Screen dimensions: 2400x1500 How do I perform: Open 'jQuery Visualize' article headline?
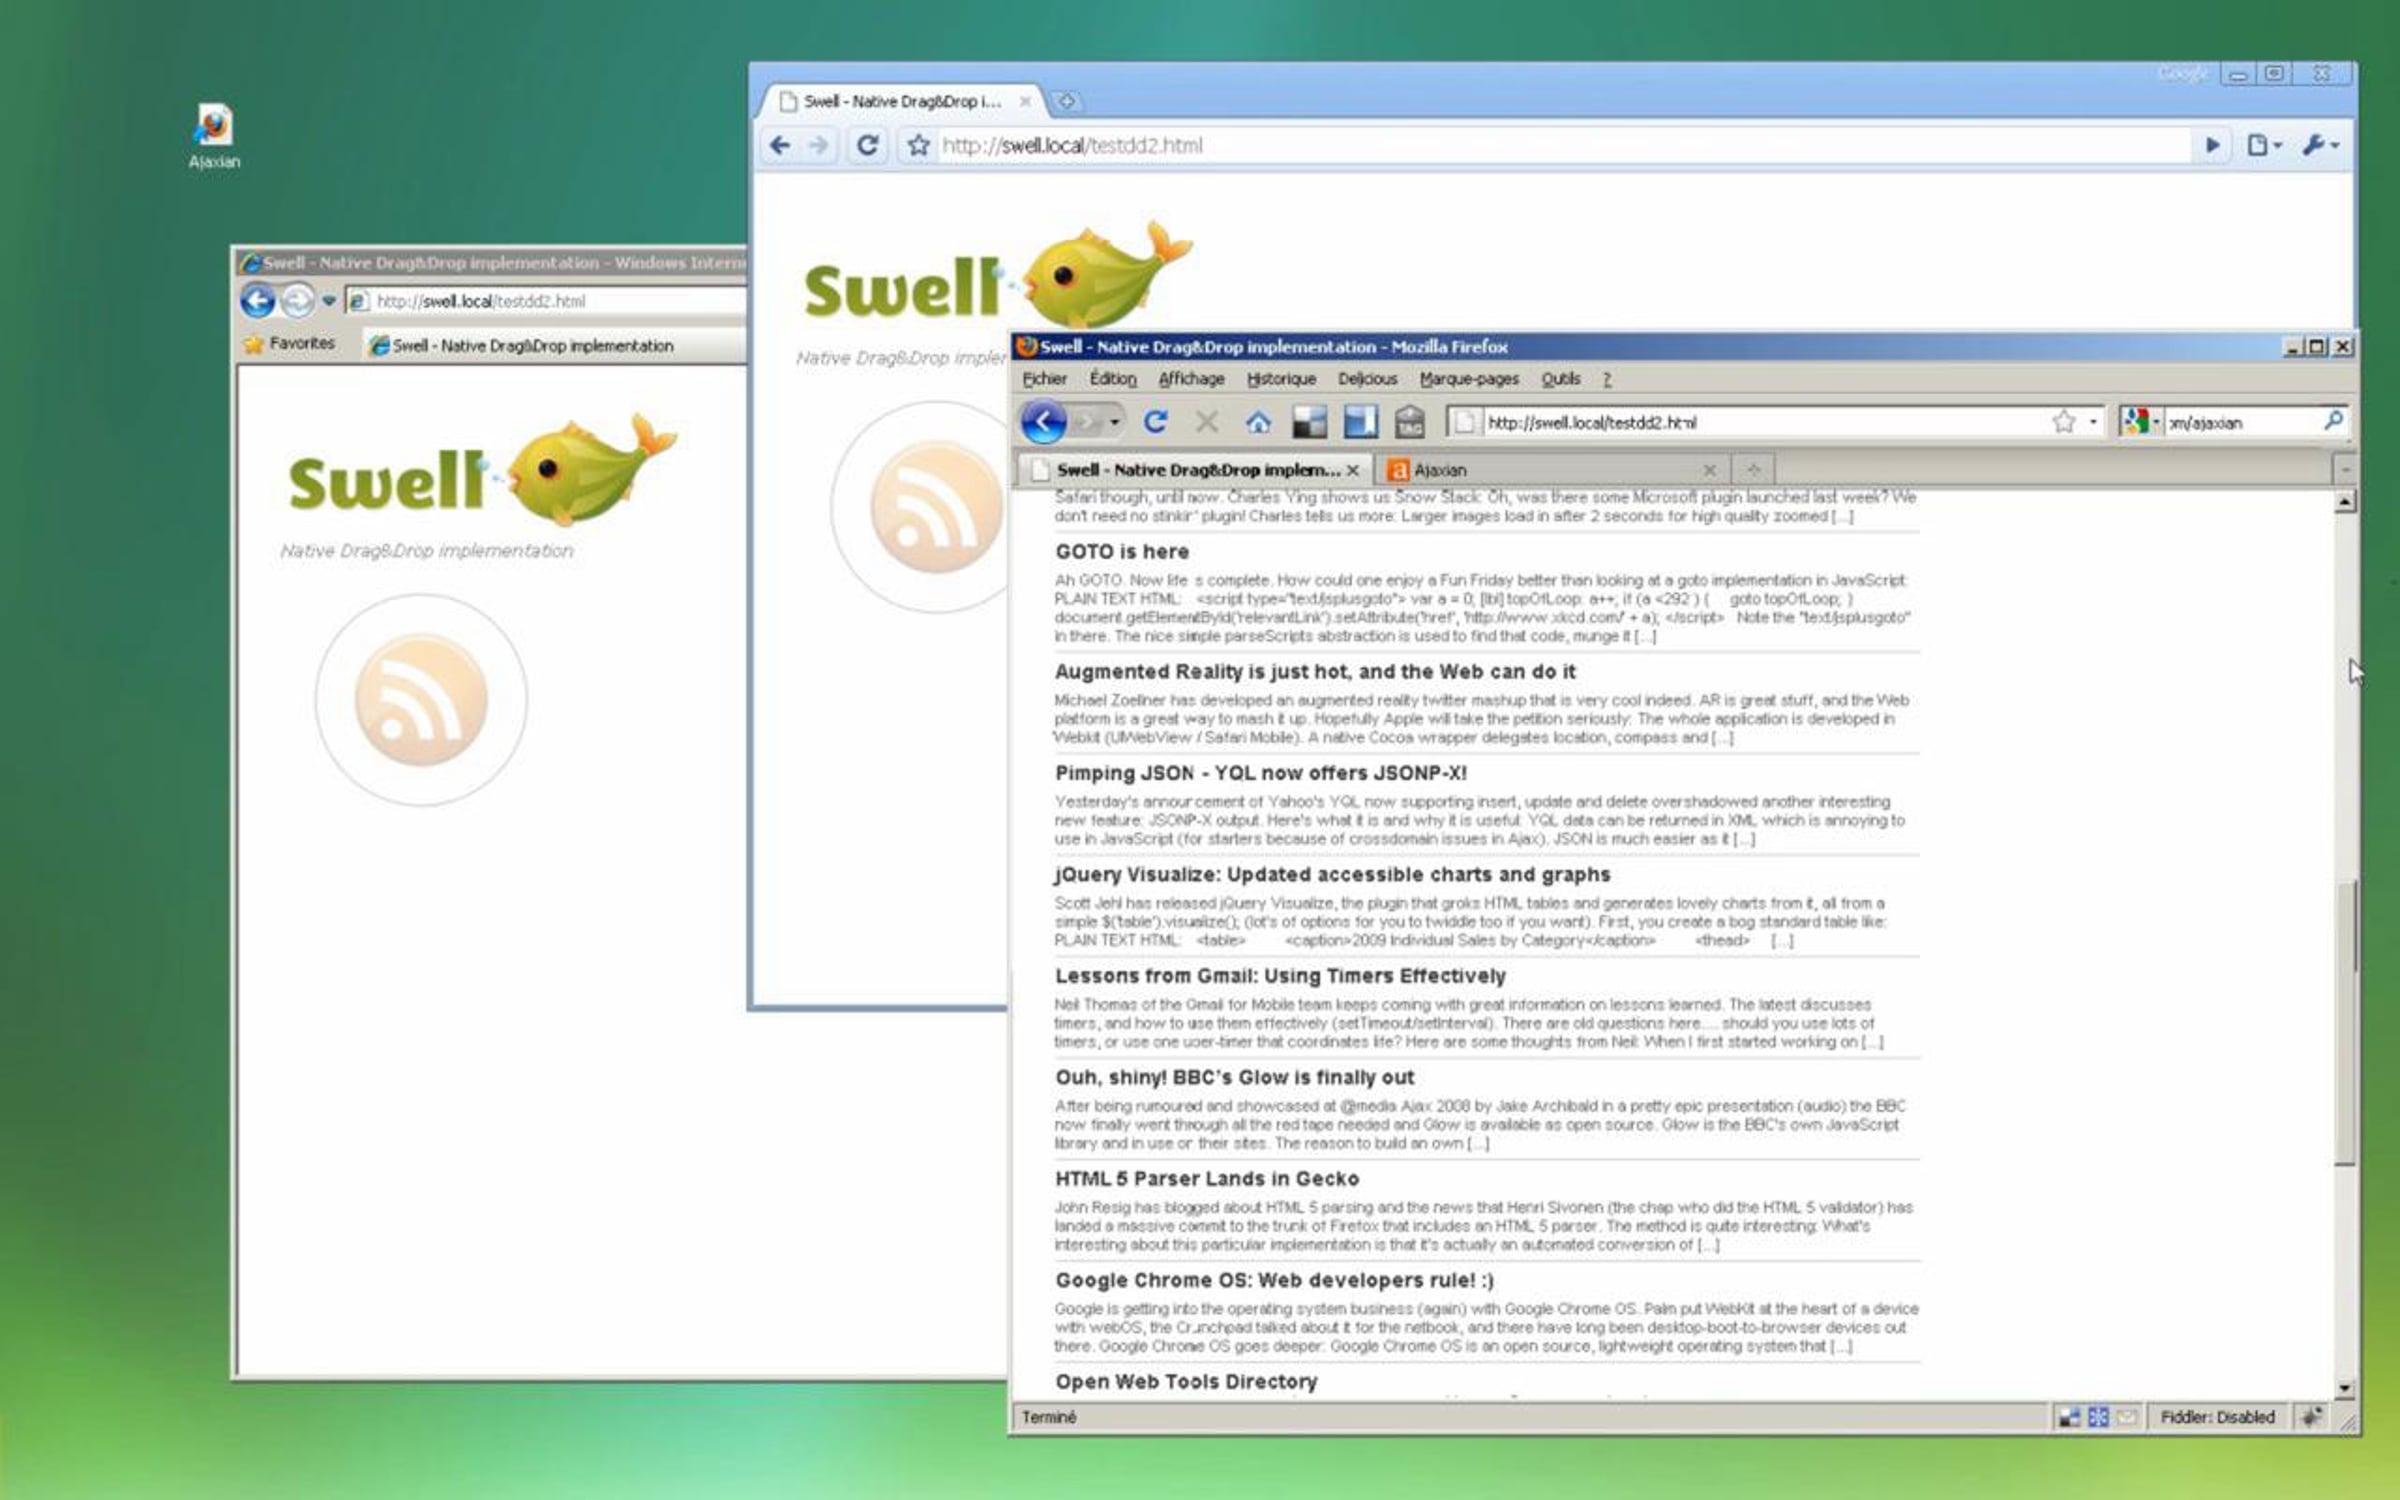[x=1333, y=875]
